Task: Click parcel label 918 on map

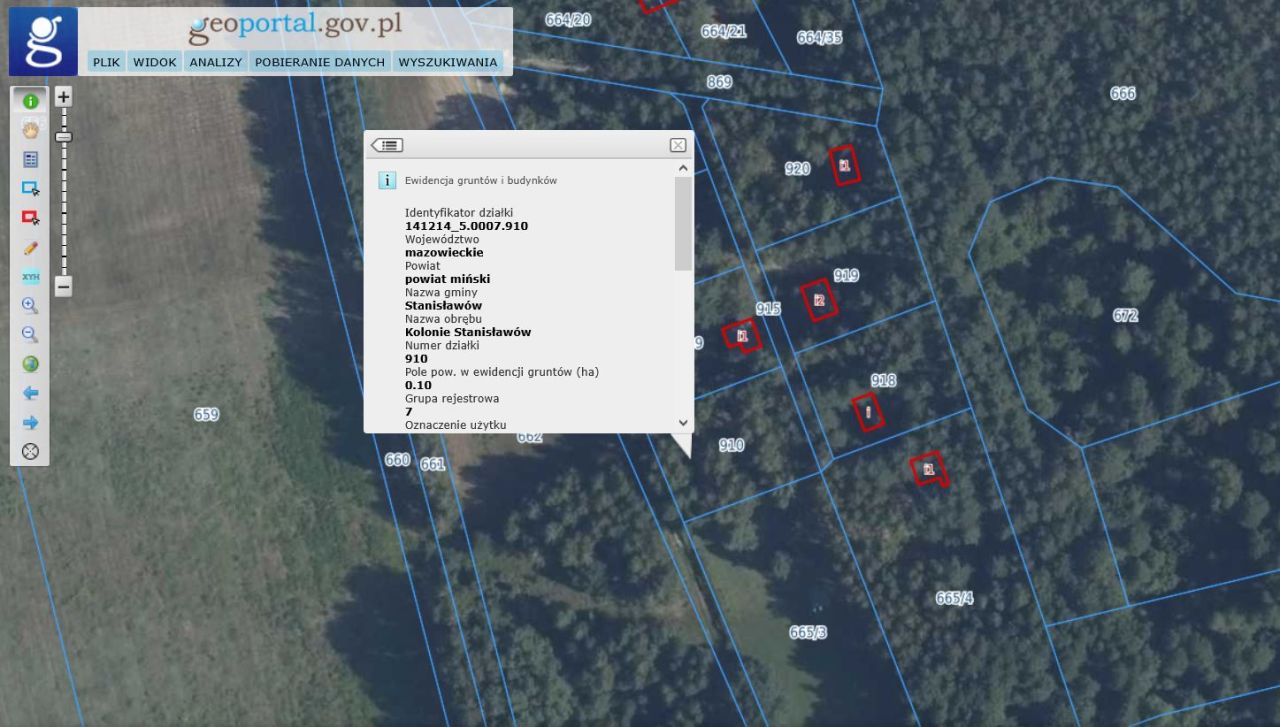Action: point(883,380)
